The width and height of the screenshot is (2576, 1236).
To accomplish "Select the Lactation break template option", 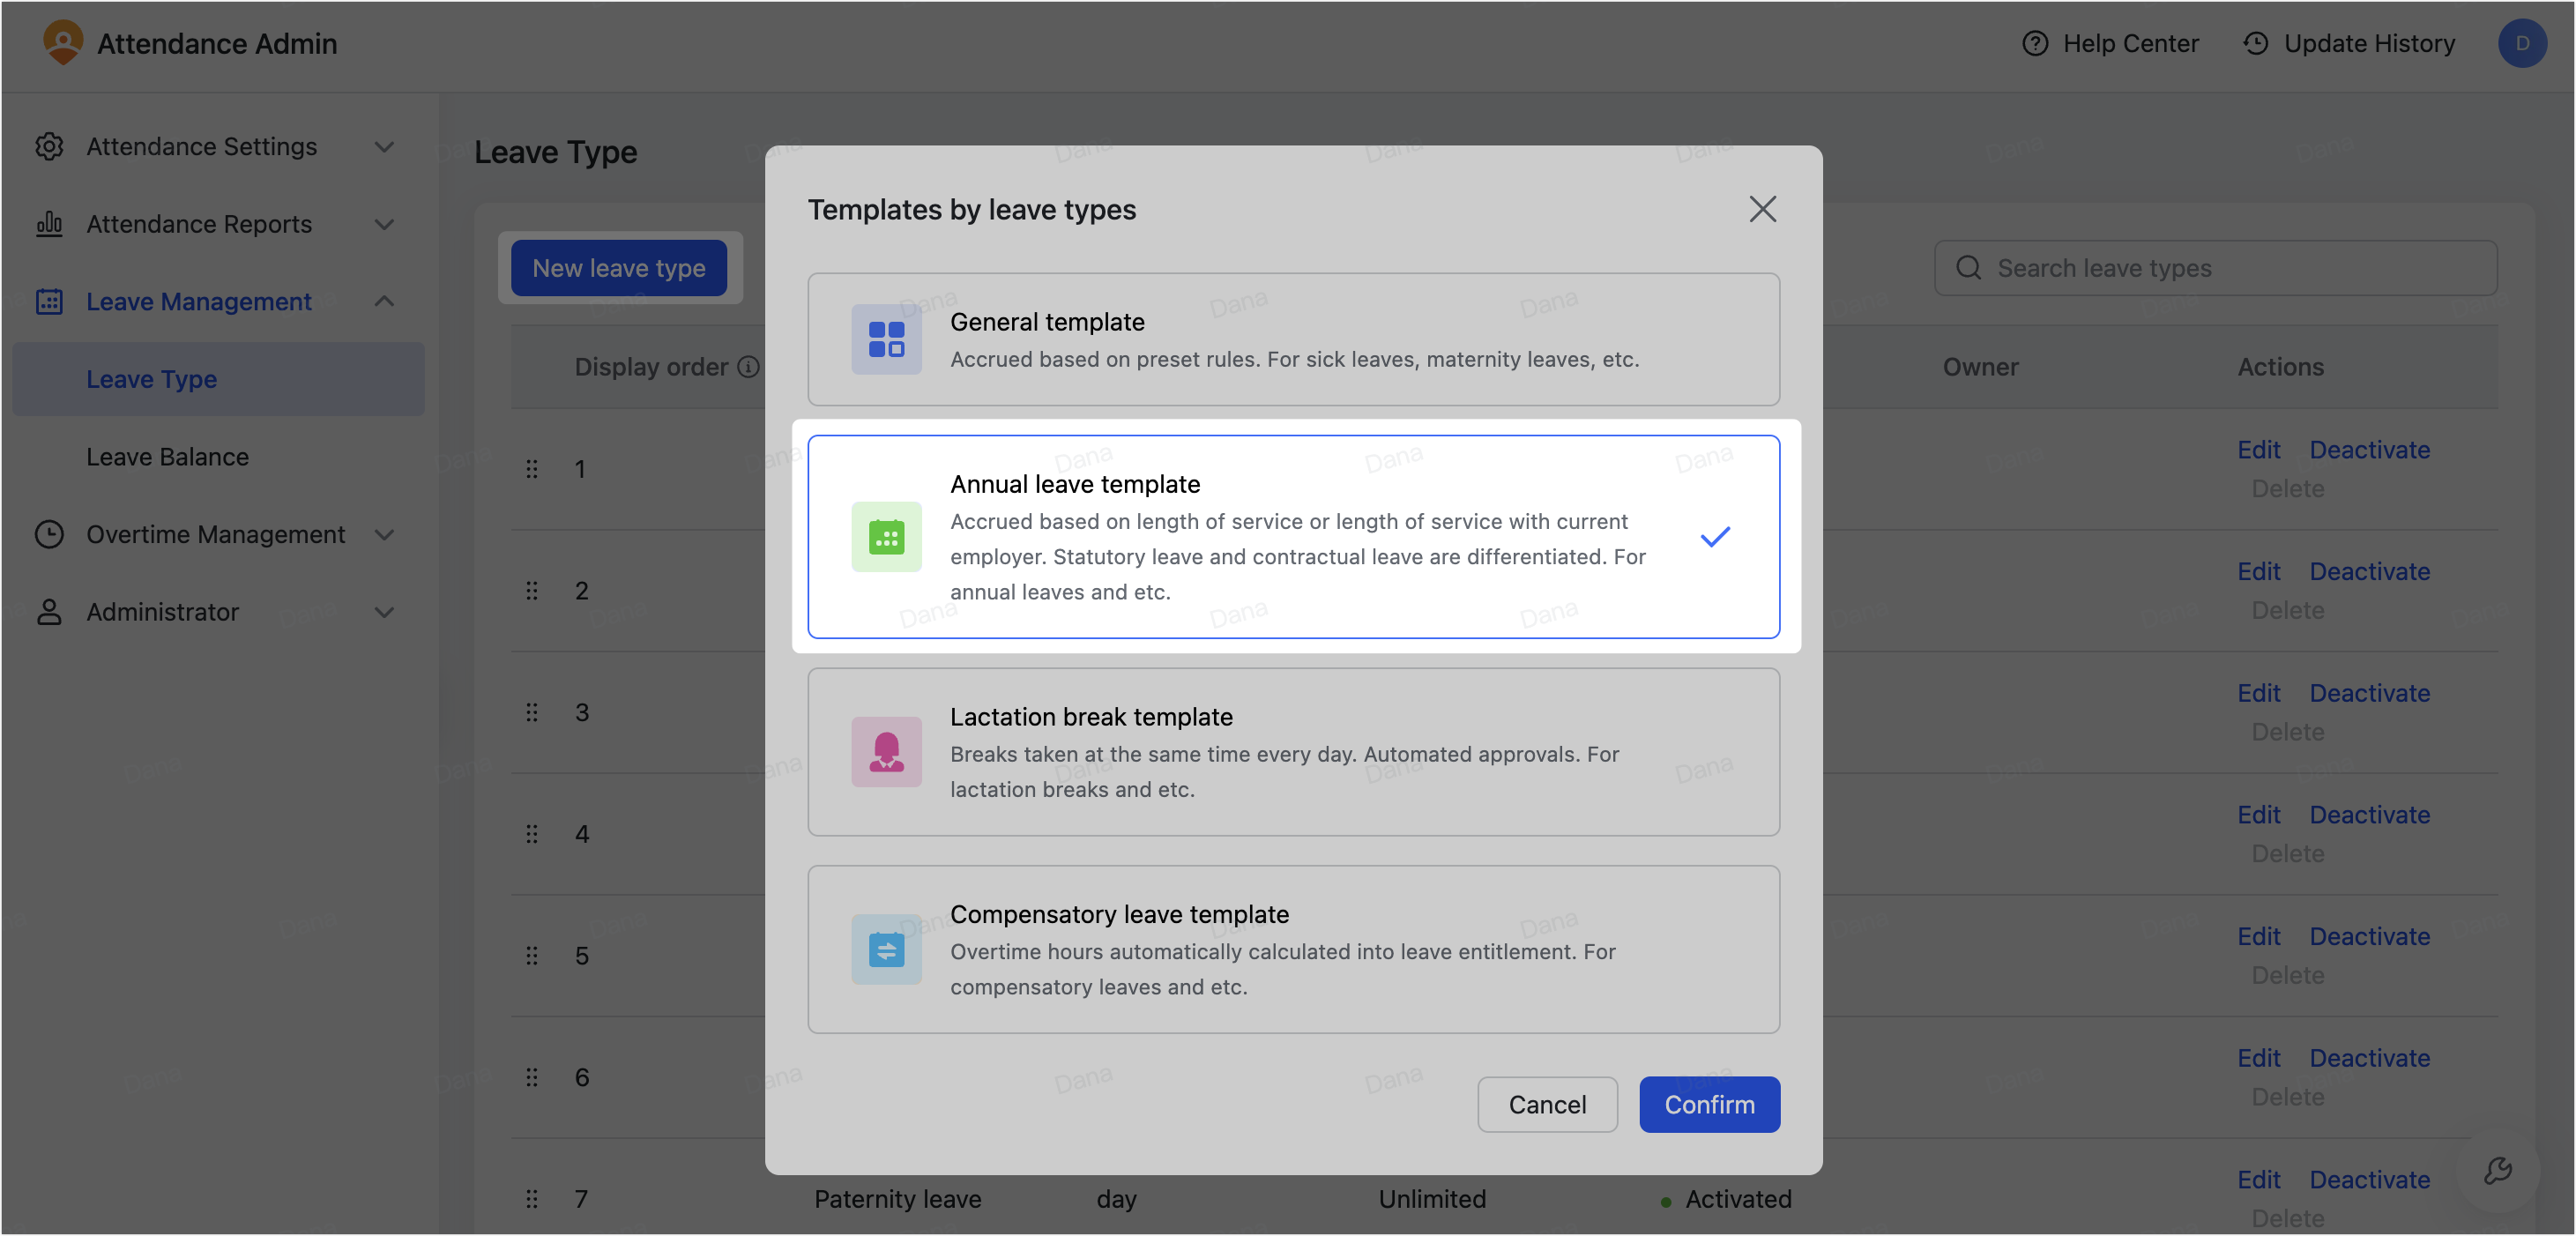I will (x=1293, y=751).
